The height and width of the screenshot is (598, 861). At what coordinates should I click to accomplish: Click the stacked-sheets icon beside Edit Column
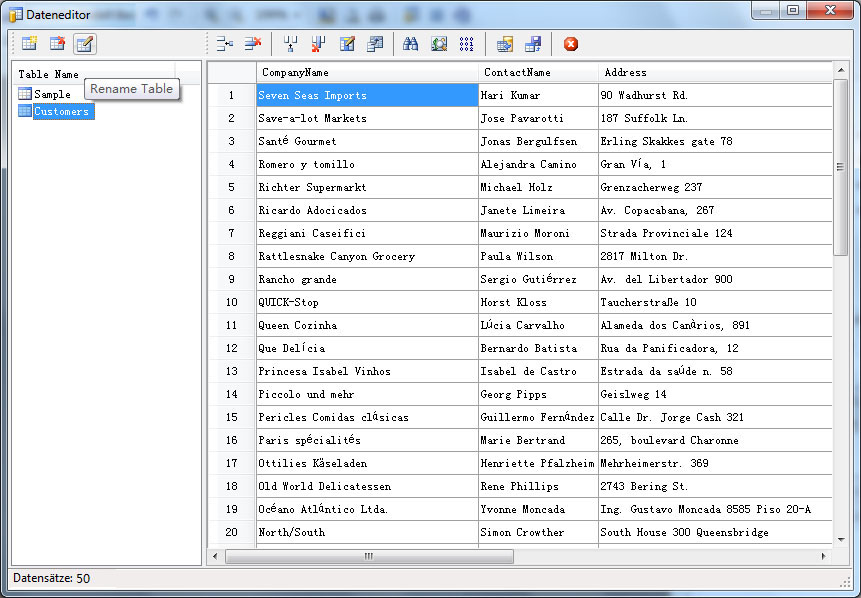tap(375, 44)
